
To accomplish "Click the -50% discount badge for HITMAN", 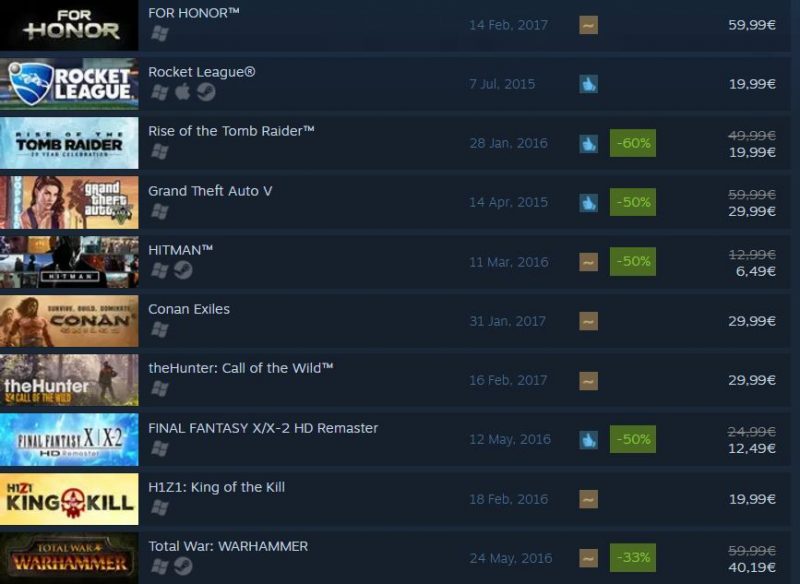I will [633, 262].
